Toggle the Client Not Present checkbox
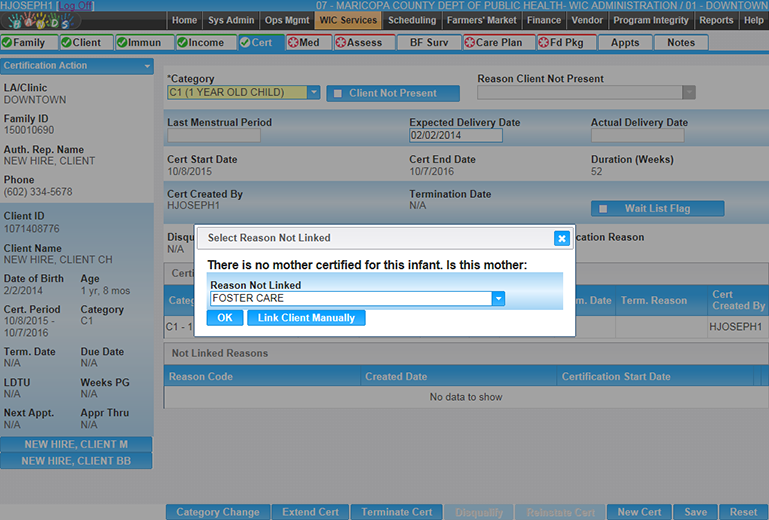This screenshot has width=769, height=520. click(338, 93)
